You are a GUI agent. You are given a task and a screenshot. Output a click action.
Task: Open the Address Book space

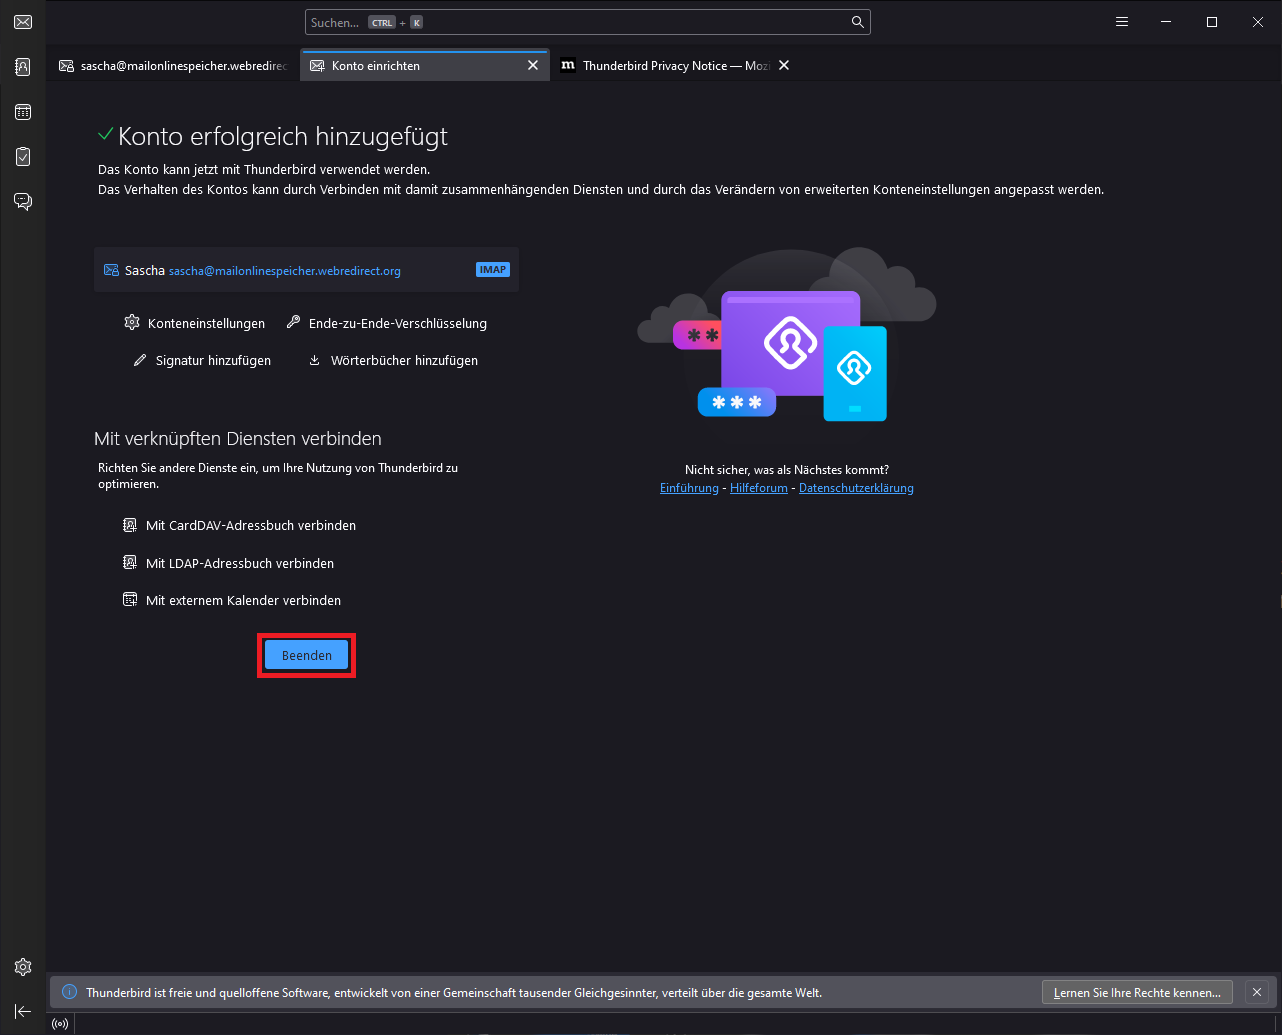[22, 67]
